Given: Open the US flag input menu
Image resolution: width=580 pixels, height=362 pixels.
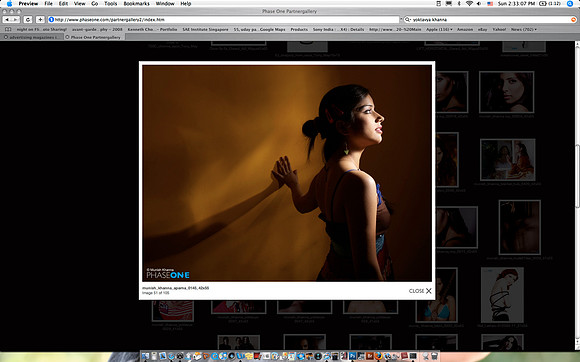Looking at the screenshot, I should (490, 4).
